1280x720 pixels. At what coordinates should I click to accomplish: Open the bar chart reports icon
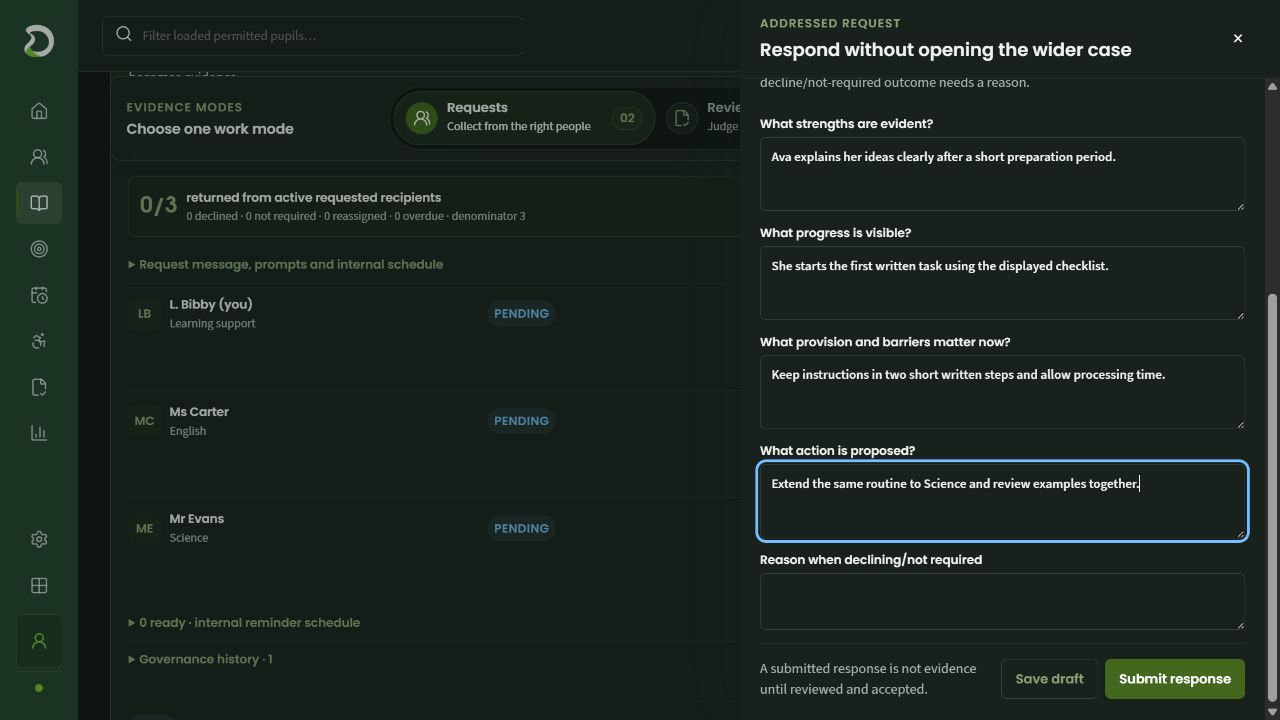39,433
